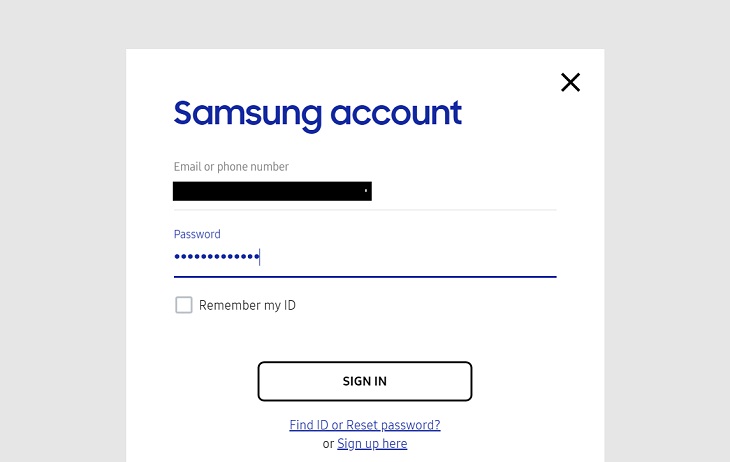The image size is (730, 462).
Task: Click the first dot of the masked password
Action: coord(177,256)
